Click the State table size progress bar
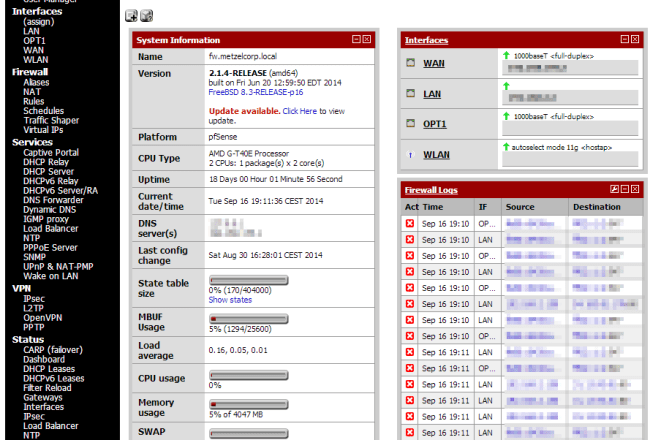Viewport: 660px width, 440px height. click(x=249, y=280)
